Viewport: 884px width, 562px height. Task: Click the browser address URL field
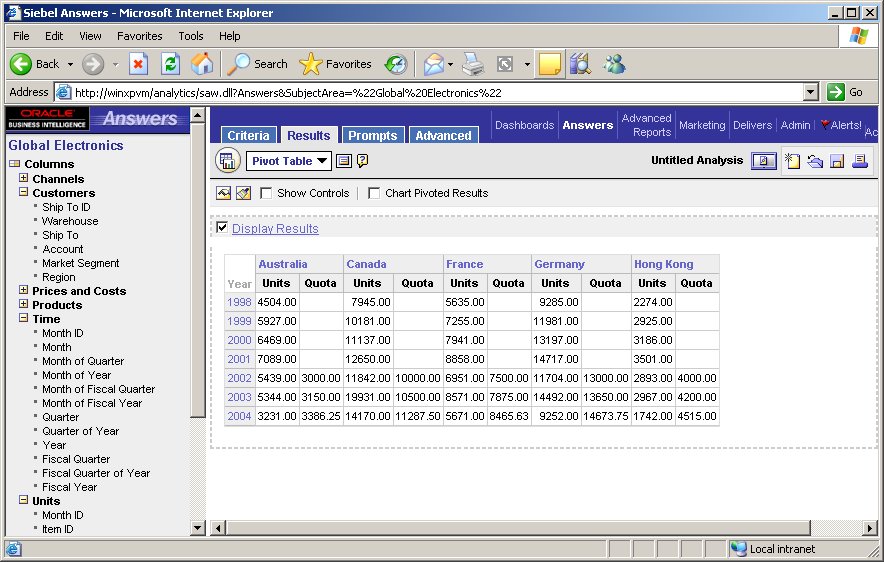click(430, 92)
